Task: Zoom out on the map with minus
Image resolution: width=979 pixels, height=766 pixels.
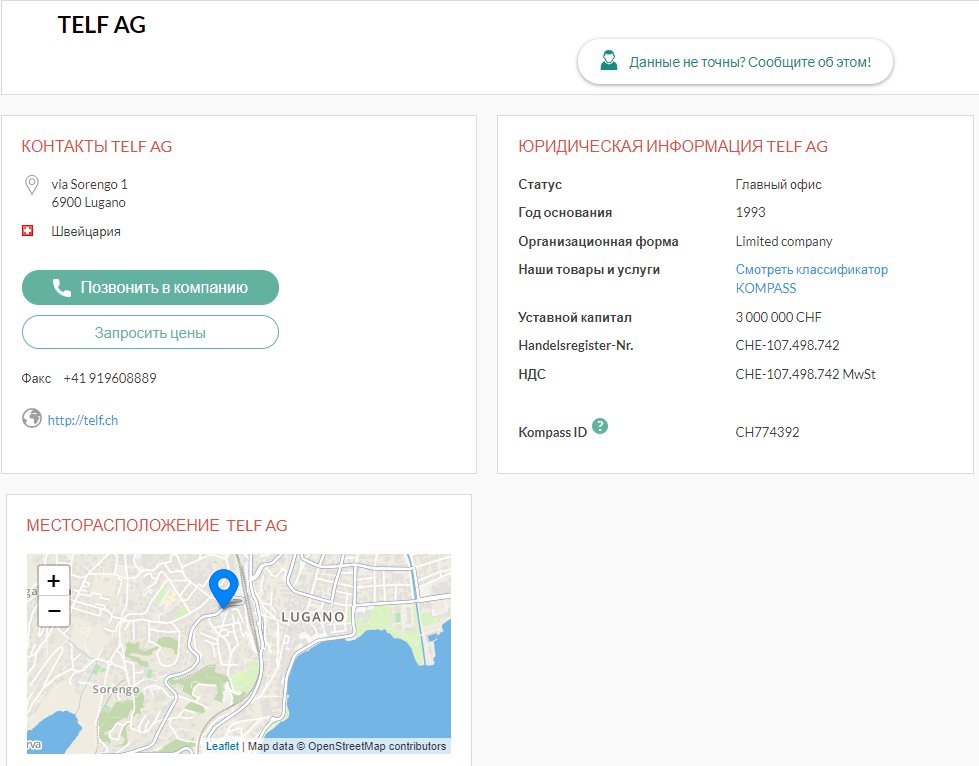Action: (54, 611)
